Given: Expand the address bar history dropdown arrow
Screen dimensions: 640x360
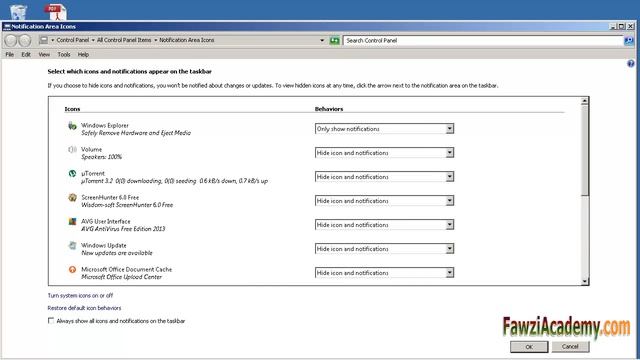Looking at the screenshot, I should coord(322,40).
